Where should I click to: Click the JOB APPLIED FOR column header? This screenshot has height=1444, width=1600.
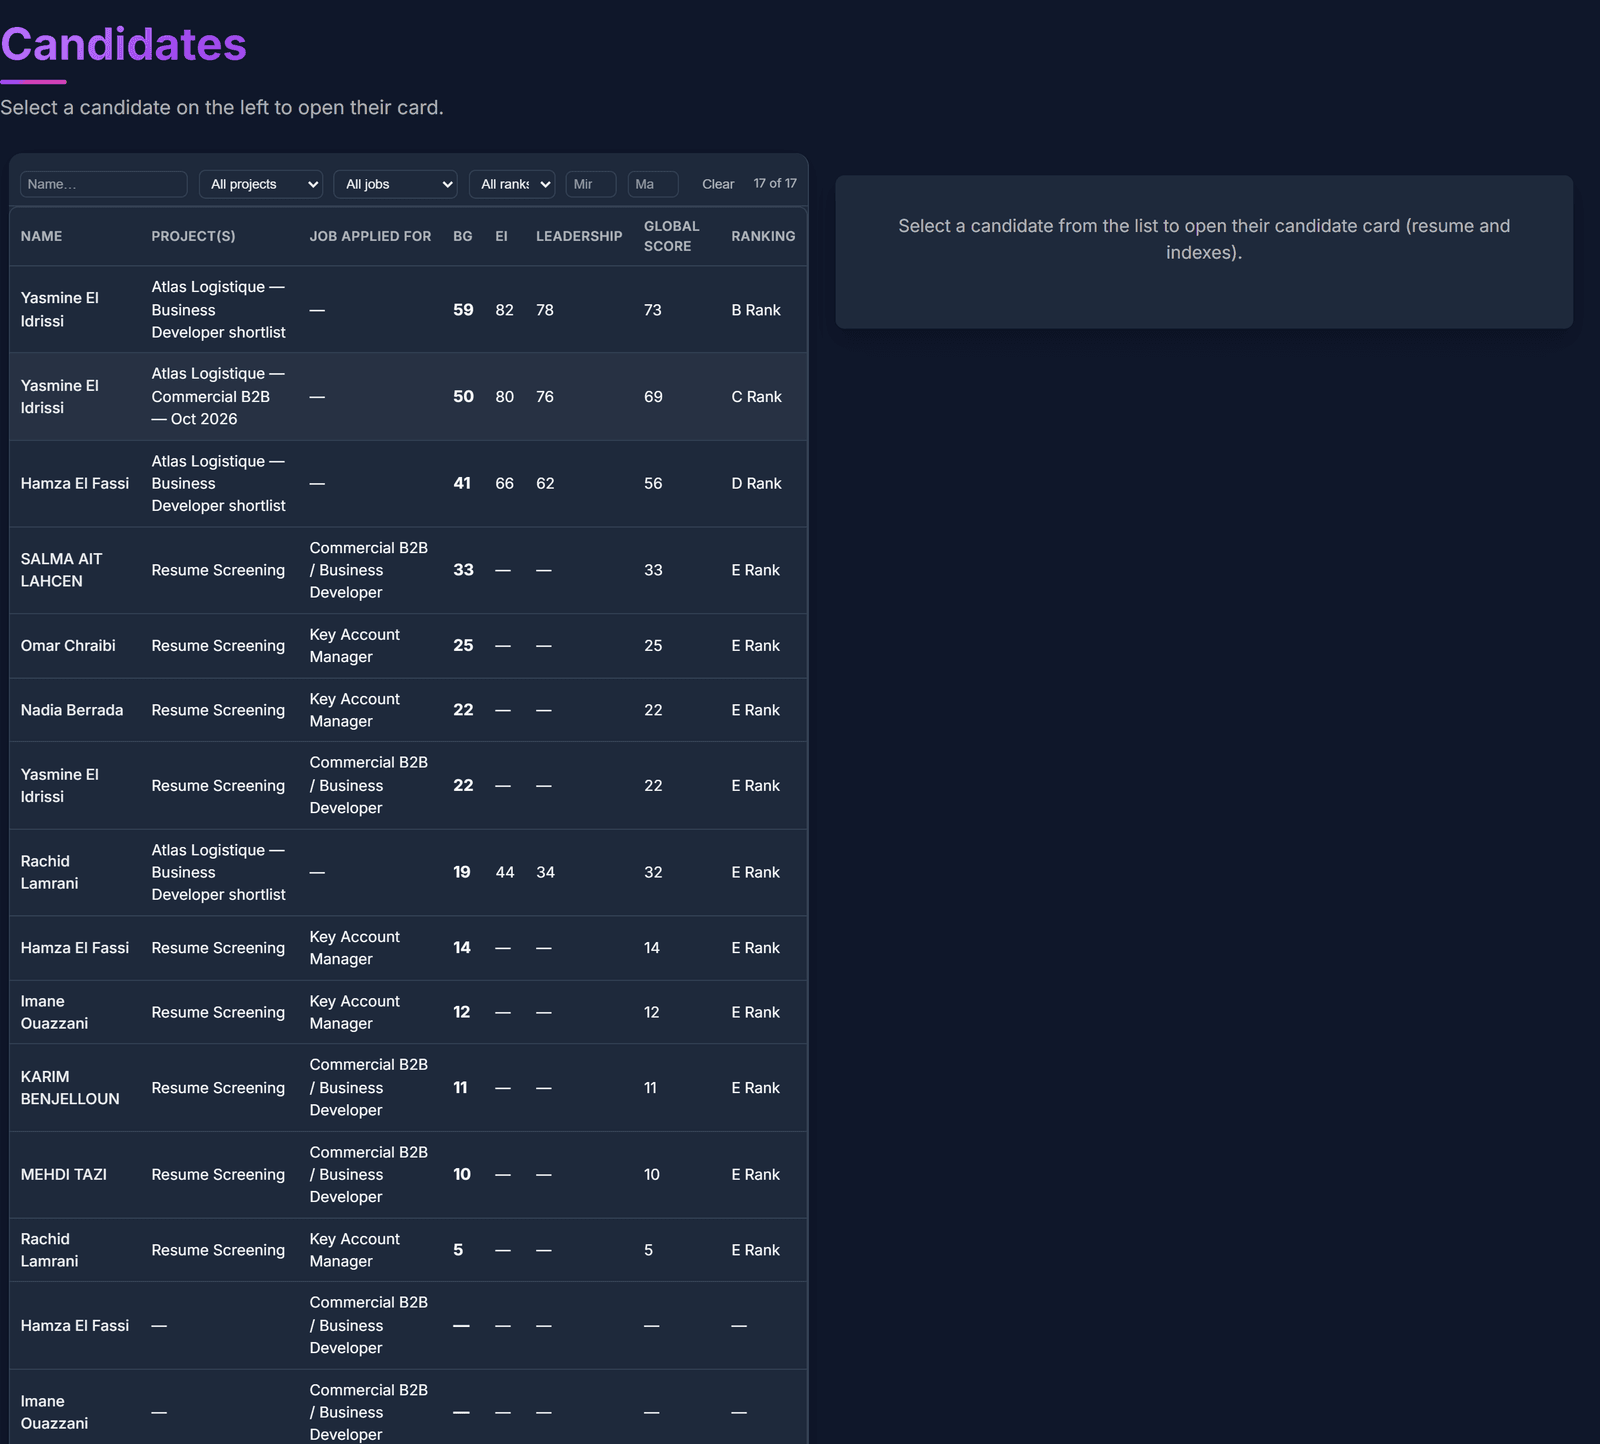[x=371, y=236]
